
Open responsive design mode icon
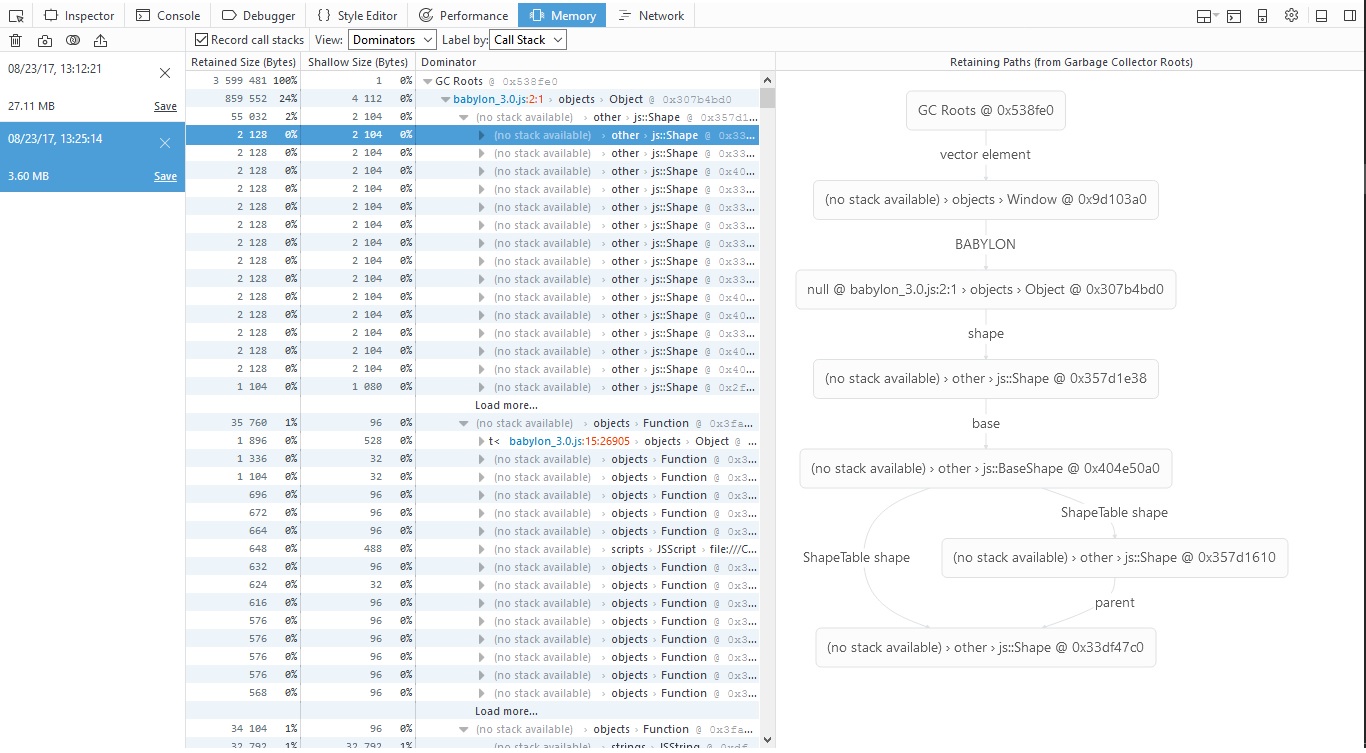click(x=1262, y=16)
